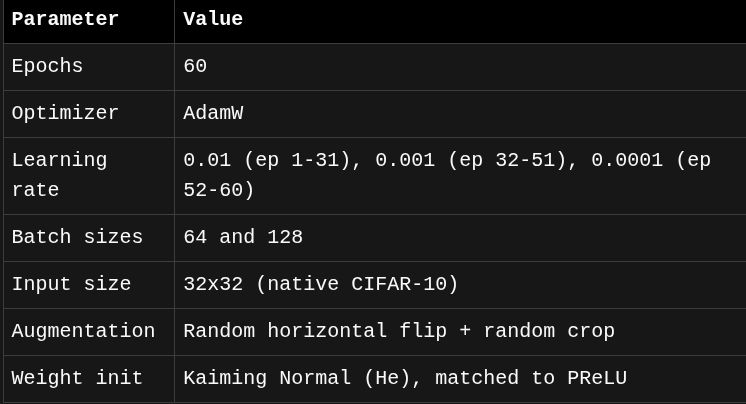This screenshot has width=746, height=404.
Task: Click the epochs value 60
Action: click(x=195, y=66)
